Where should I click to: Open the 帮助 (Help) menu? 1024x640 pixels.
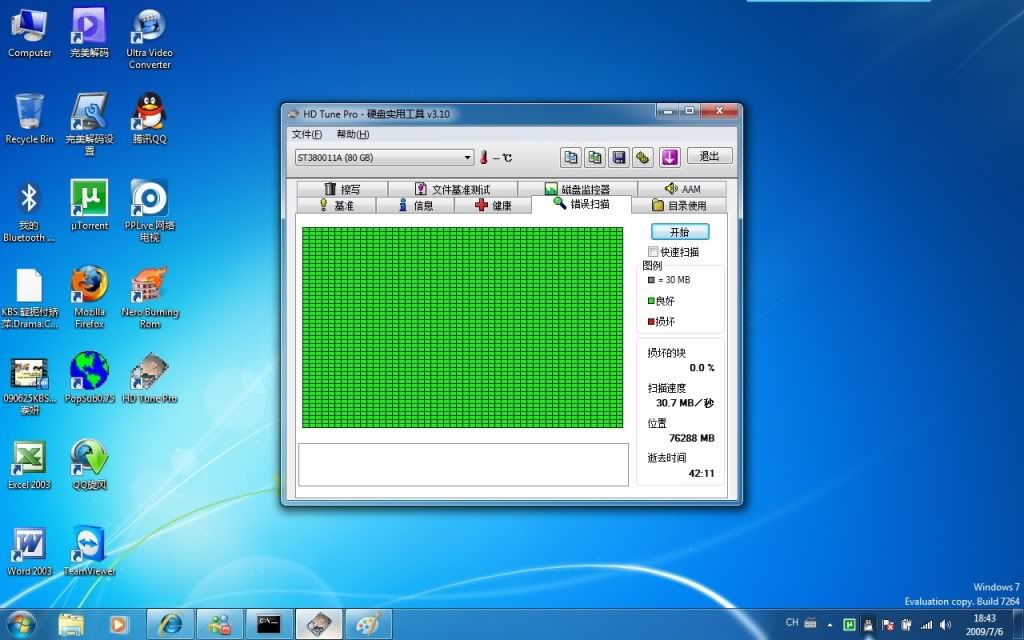point(352,134)
